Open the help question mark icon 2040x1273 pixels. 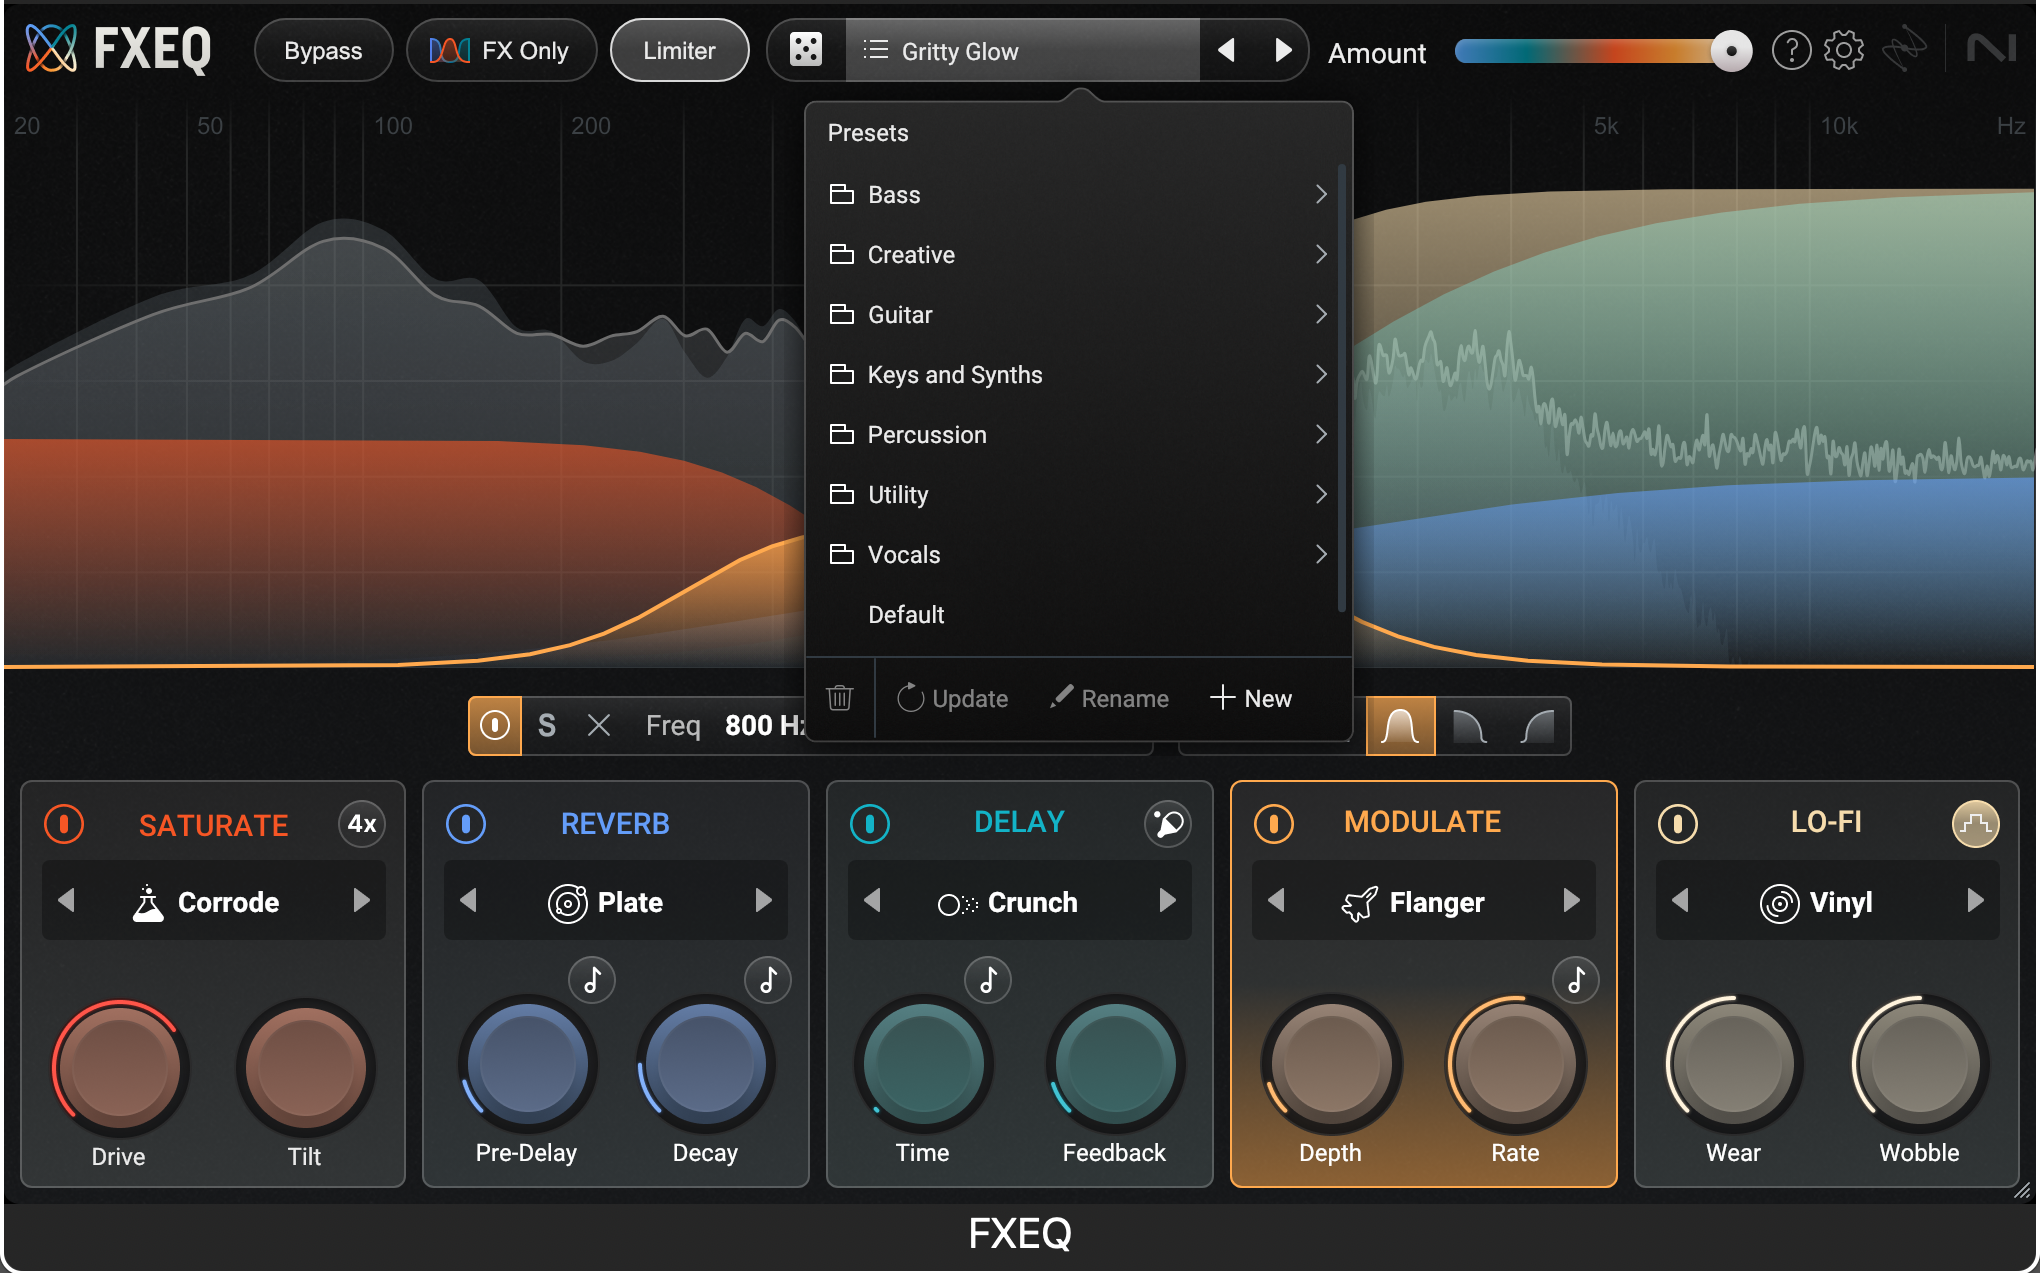pyautogui.click(x=1791, y=50)
